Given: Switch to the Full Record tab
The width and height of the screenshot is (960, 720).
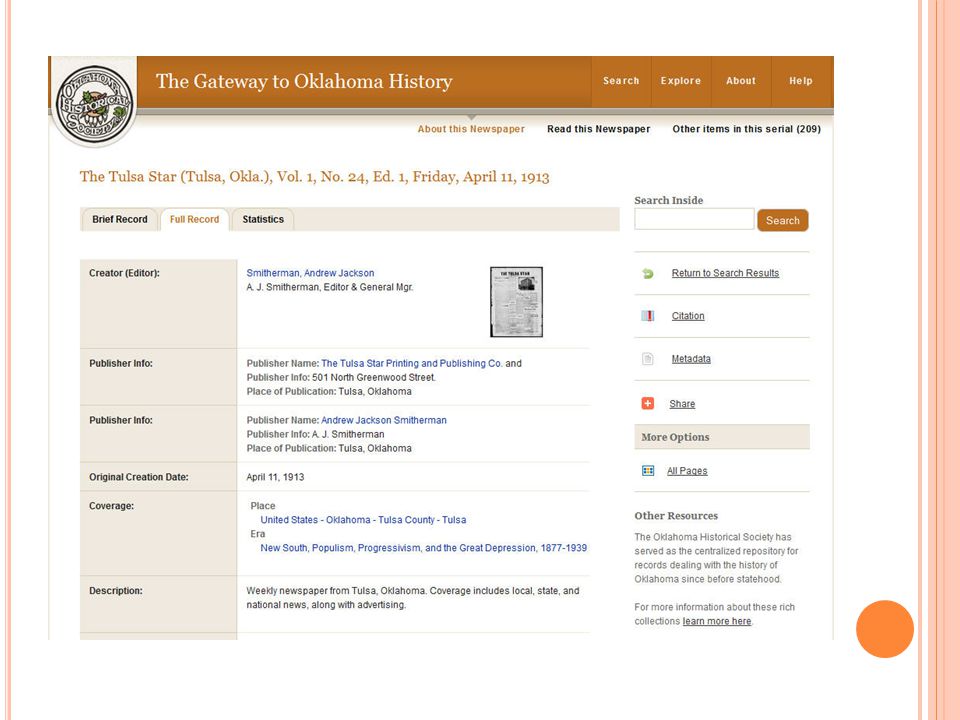Looking at the screenshot, I should (x=194, y=219).
